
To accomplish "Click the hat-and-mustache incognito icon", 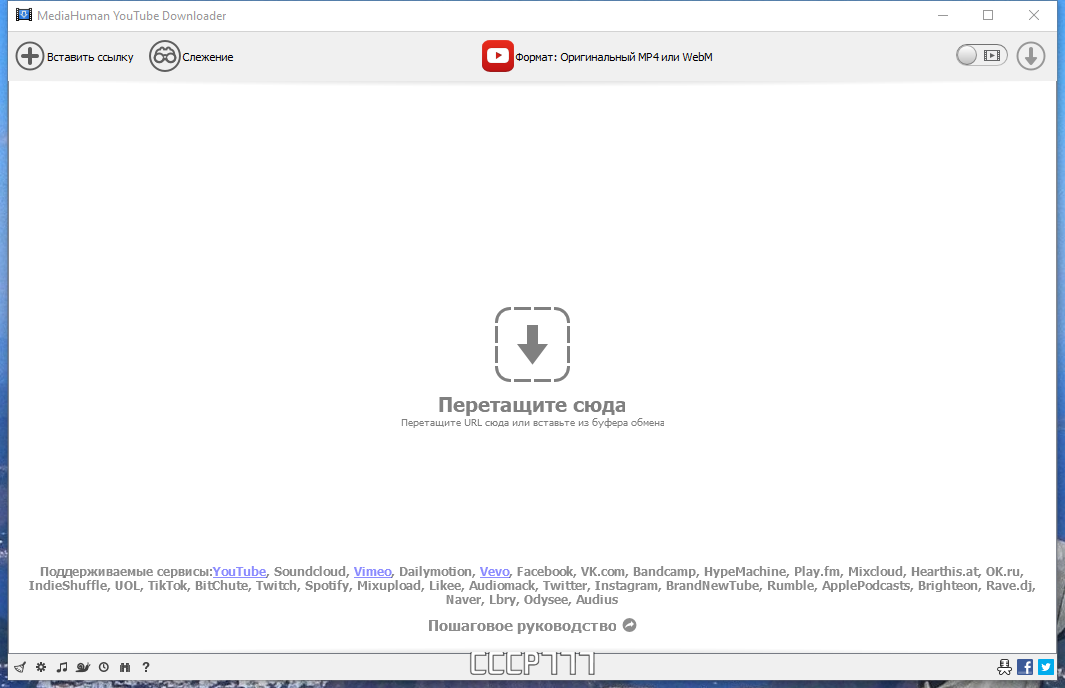I will coord(1004,667).
